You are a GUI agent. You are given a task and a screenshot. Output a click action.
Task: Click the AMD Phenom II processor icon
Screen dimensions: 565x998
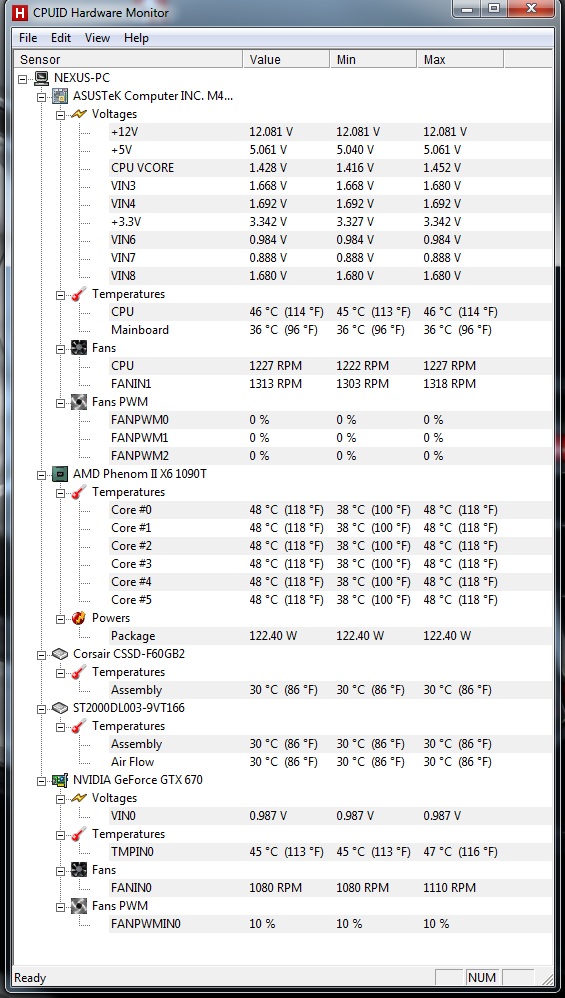pyautogui.click(x=60, y=474)
